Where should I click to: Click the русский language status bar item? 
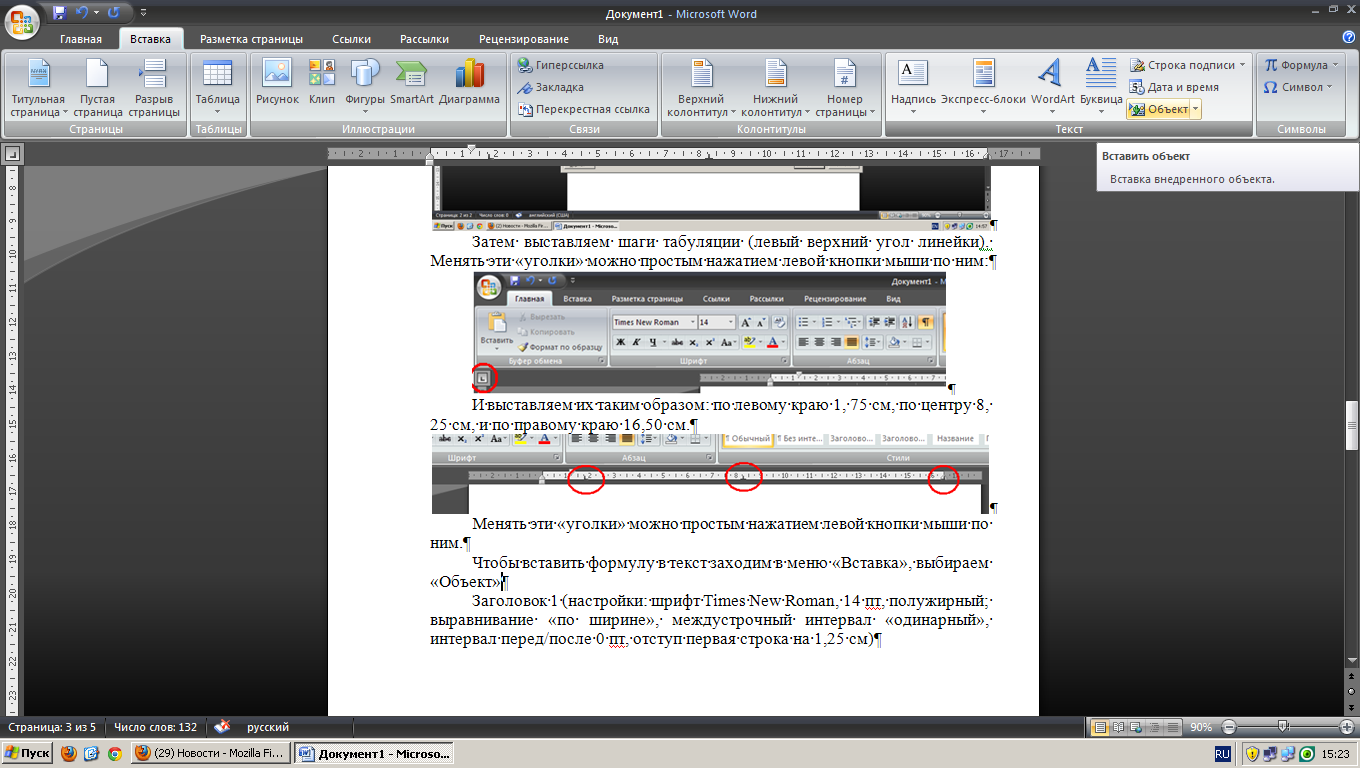click(x=268, y=727)
